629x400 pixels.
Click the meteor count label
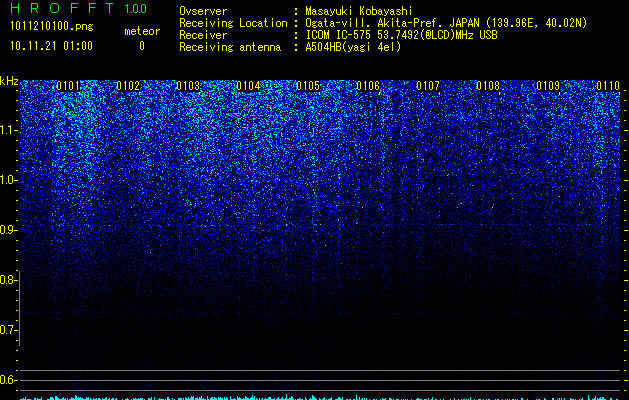tap(142, 31)
